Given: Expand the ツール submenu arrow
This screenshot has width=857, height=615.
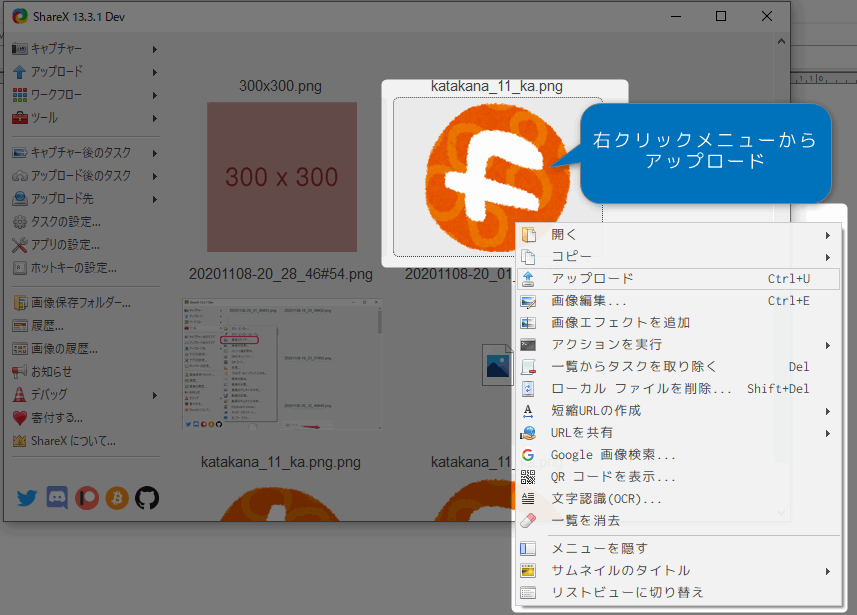Looking at the screenshot, I should tap(155, 118).
